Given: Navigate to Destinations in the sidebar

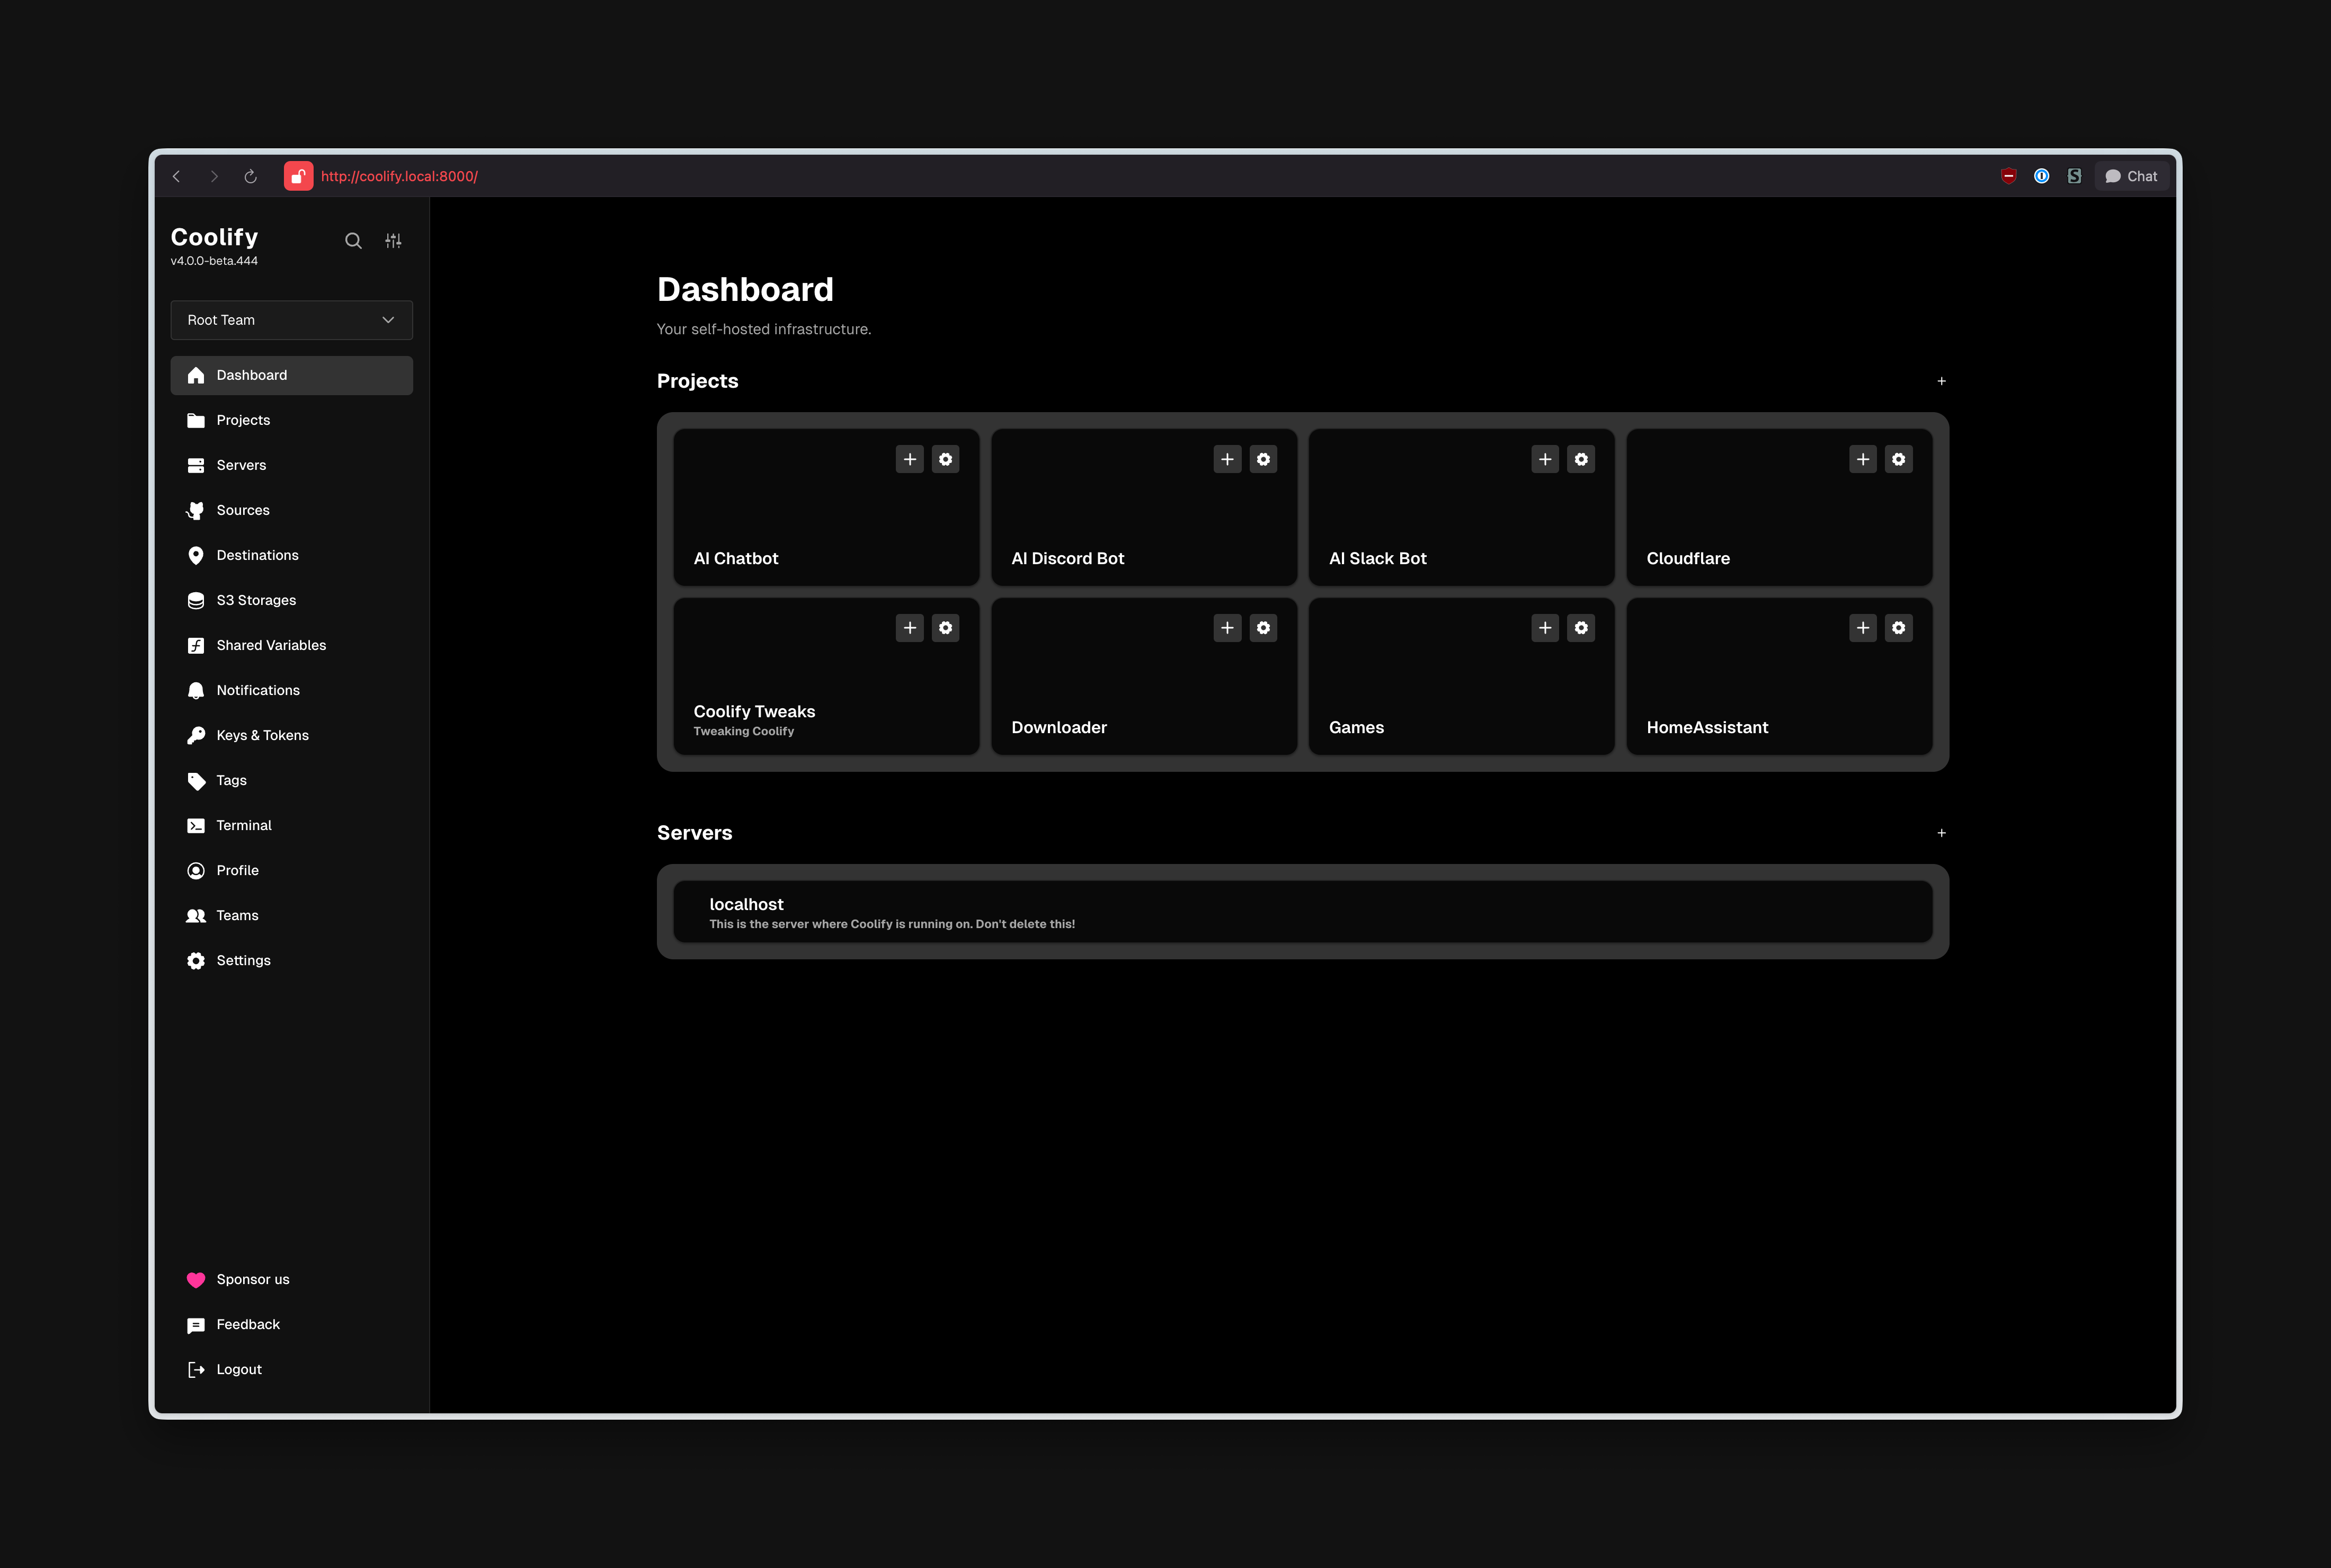Looking at the screenshot, I should (257, 555).
